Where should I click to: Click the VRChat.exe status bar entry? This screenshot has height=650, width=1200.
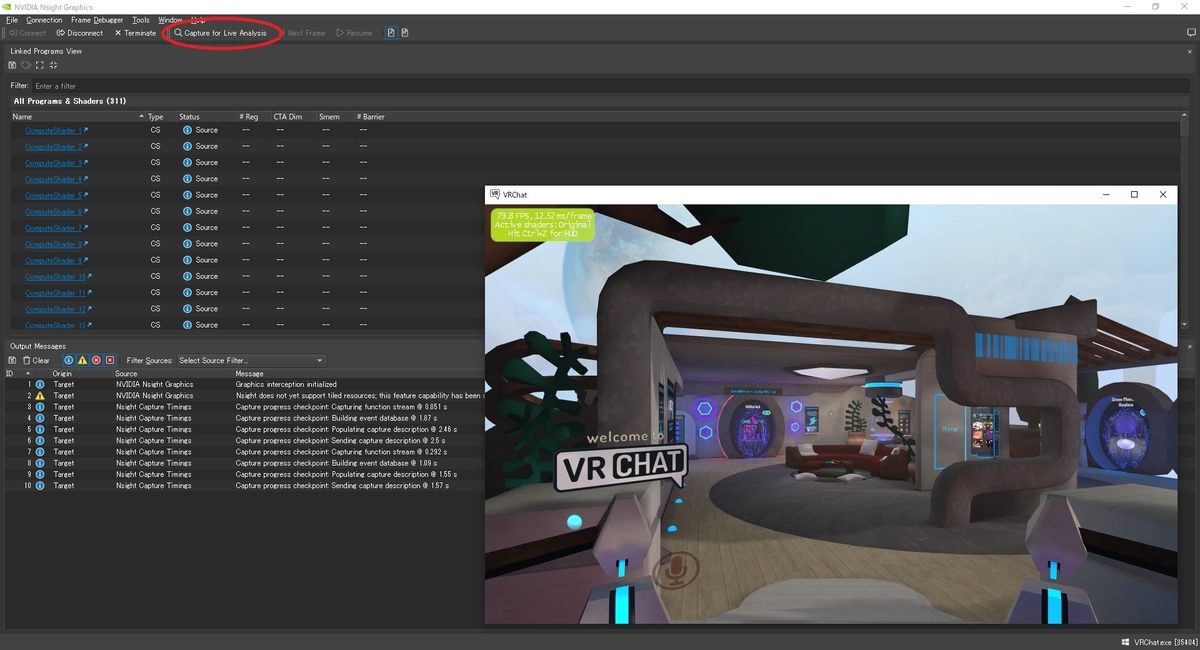(1157, 642)
